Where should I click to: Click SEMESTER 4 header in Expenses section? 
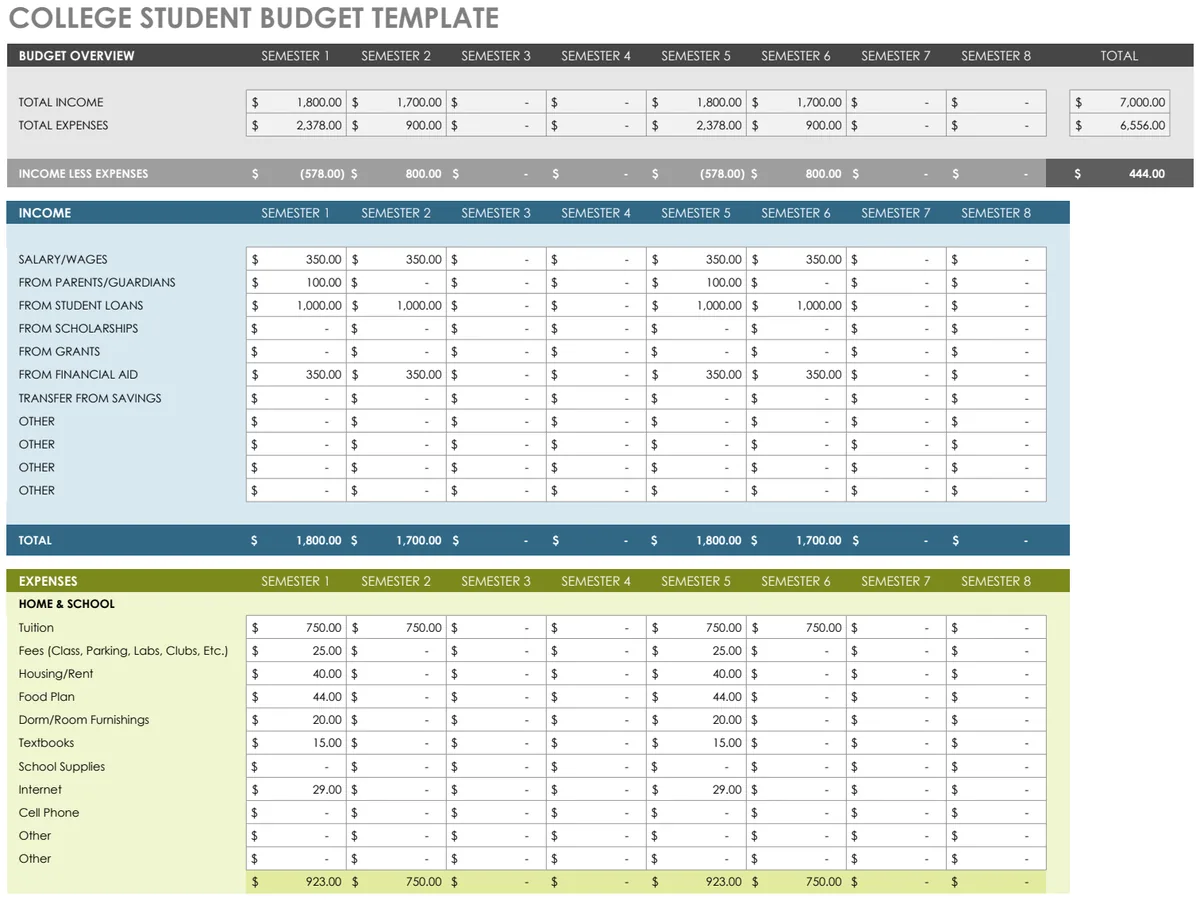point(596,581)
